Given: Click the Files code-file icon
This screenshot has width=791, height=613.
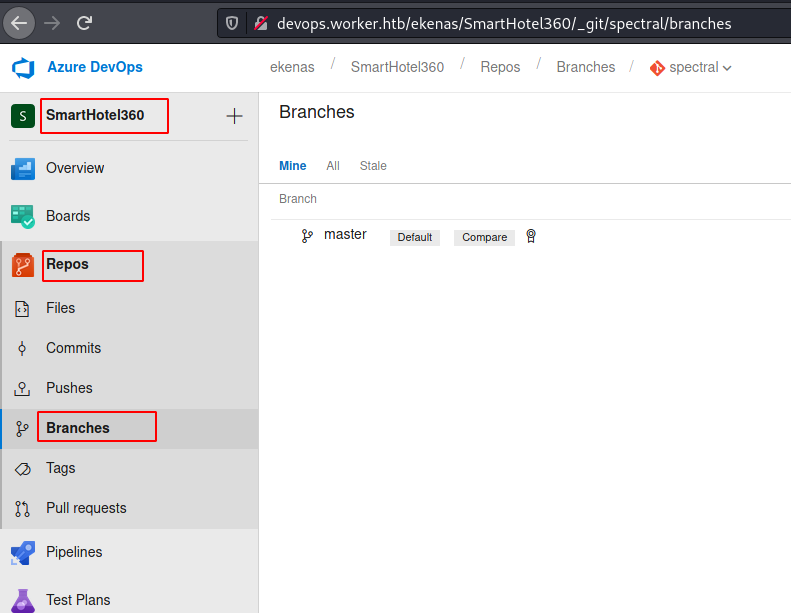Looking at the screenshot, I should pyautogui.click(x=22, y=308).
